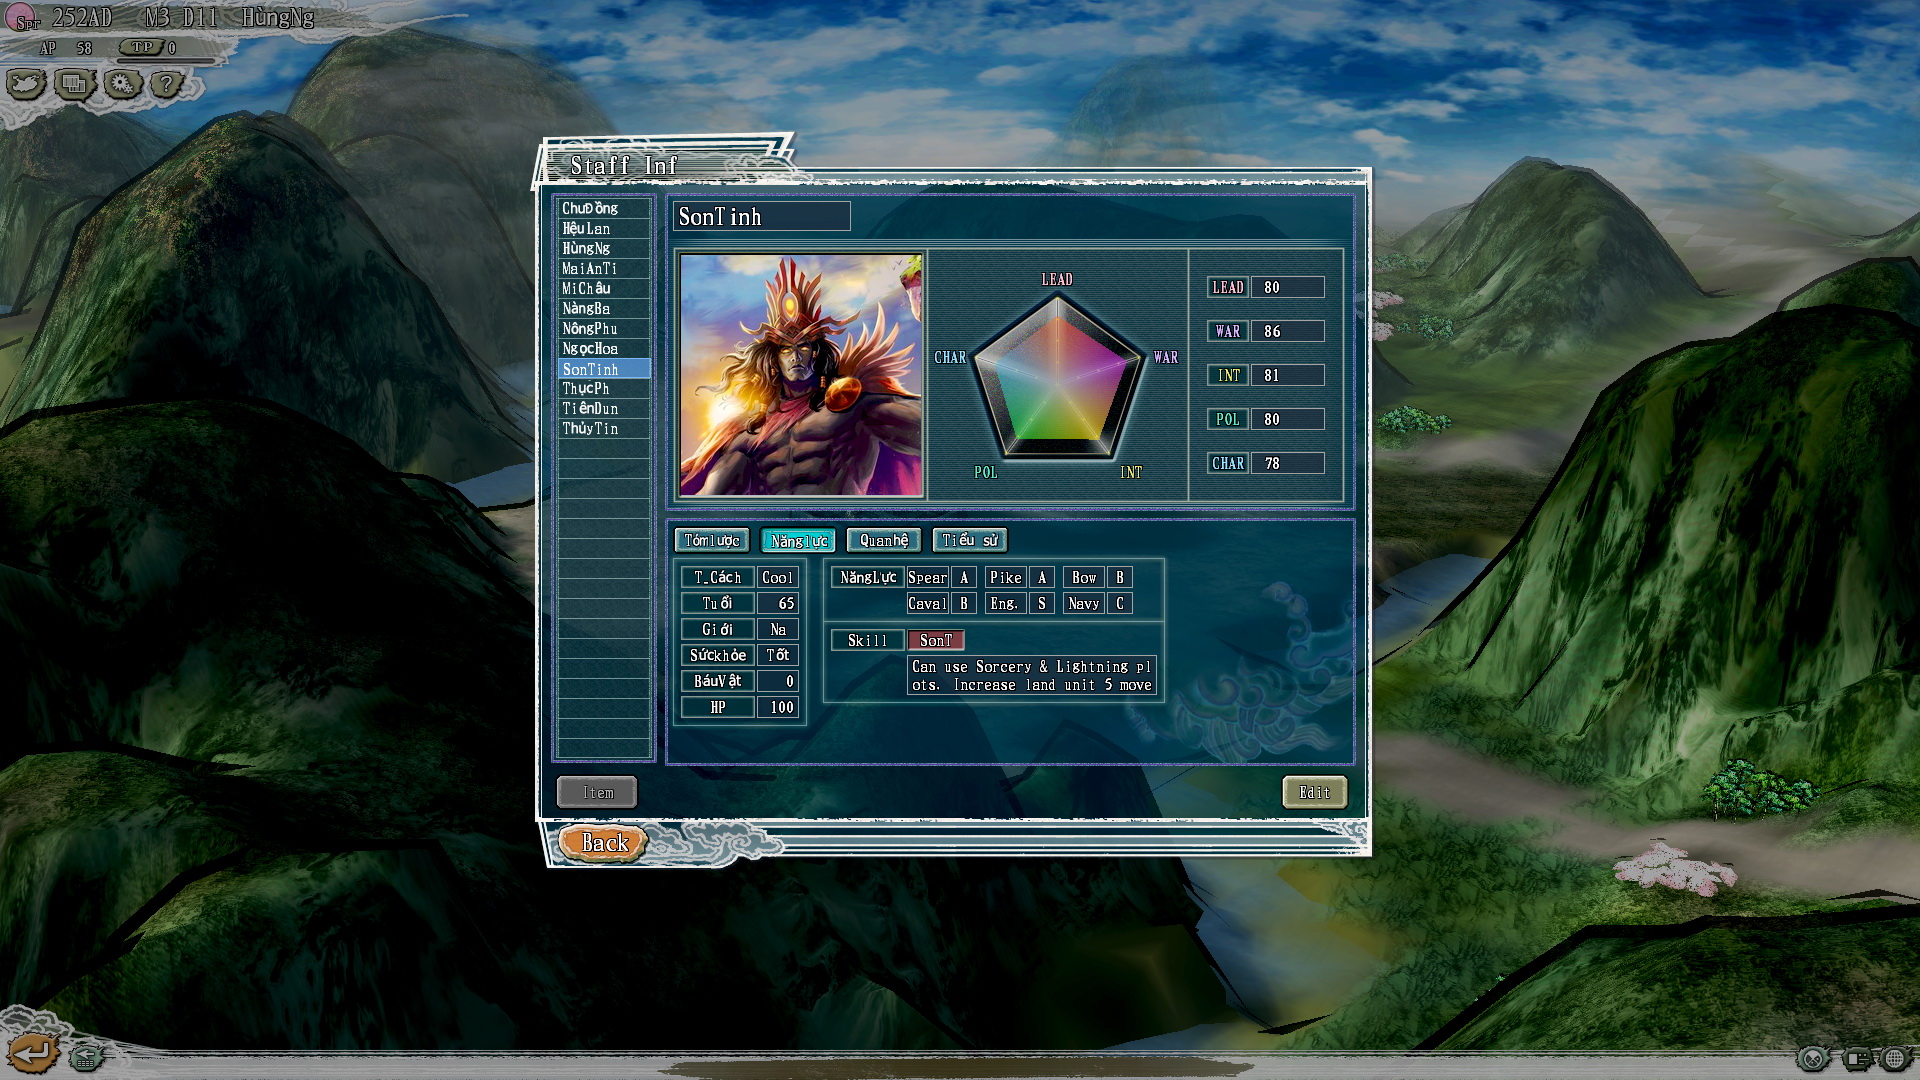Viewport: 1920px width, 1080px height.
Task: Click the SonT skill tag
Action: click(x=936, y=640)
